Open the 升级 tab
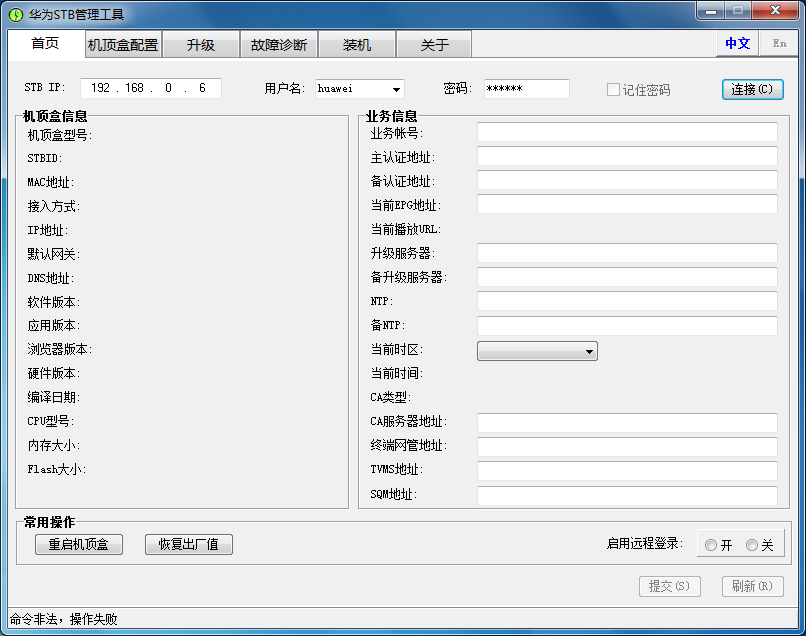 tap(201, 45)
